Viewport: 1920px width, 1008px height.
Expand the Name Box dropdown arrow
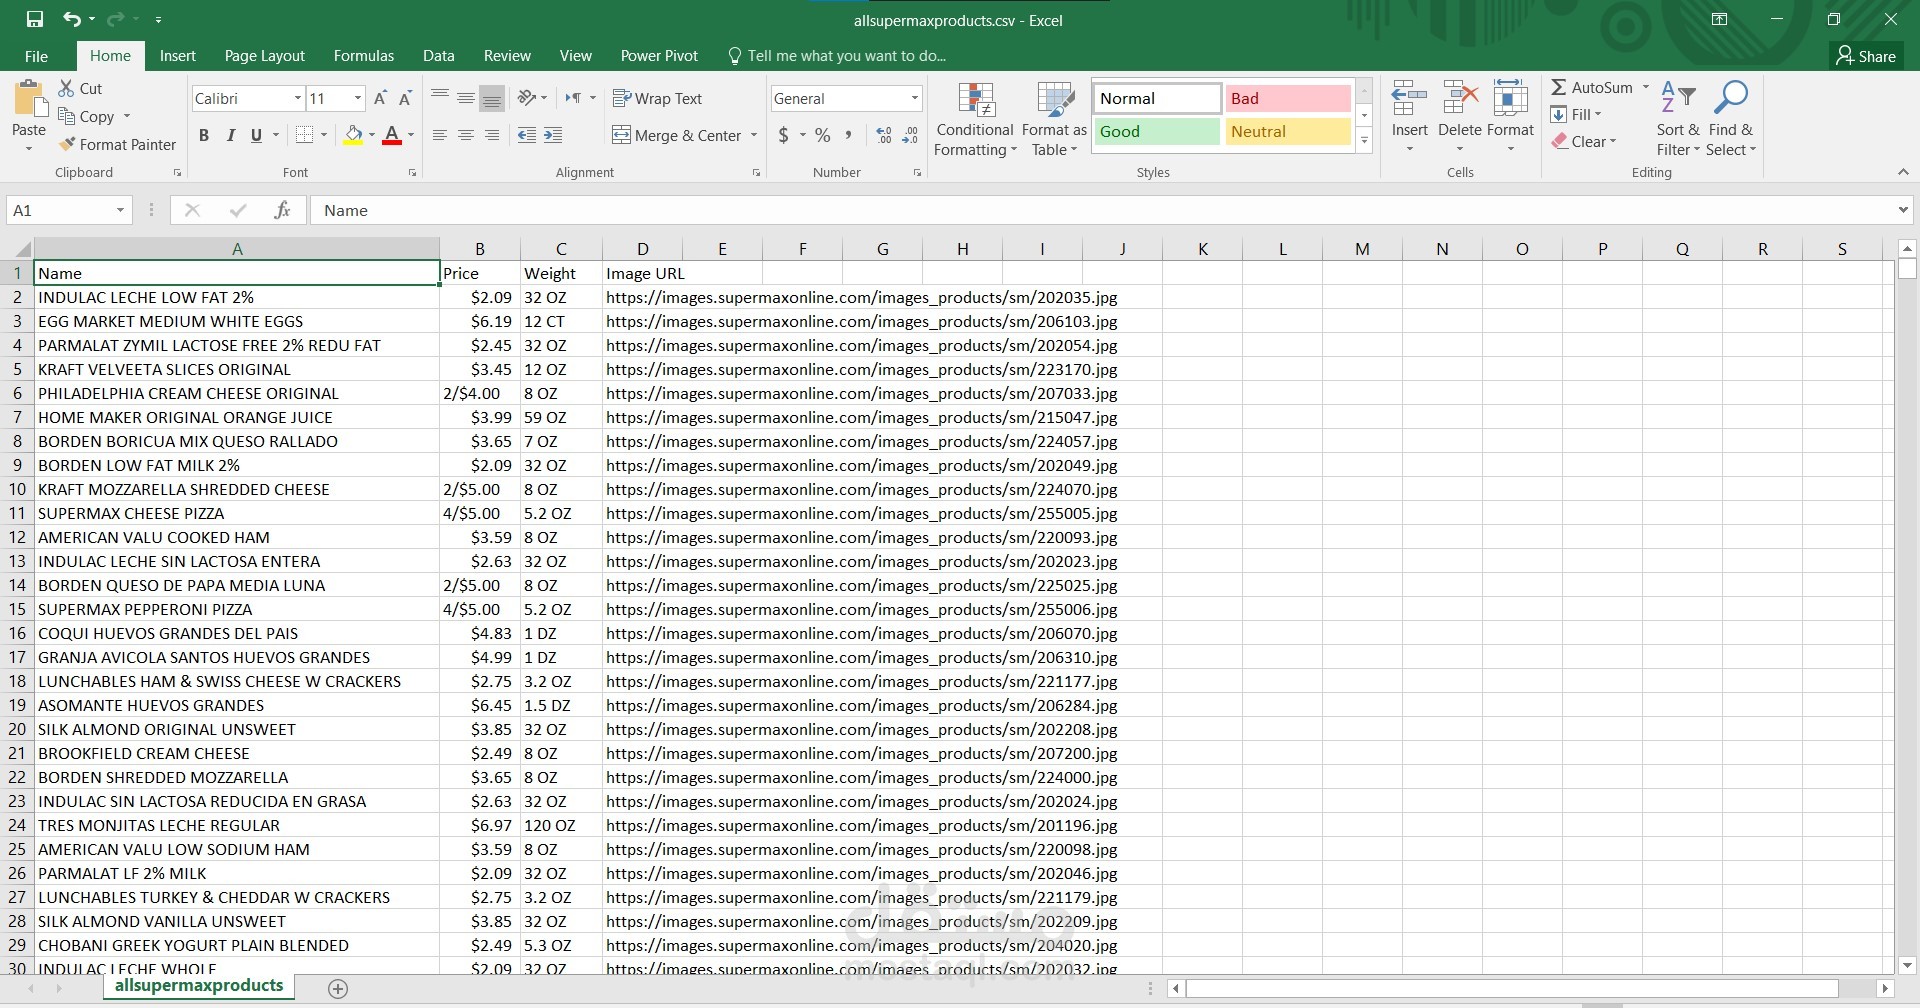pyautogui.click(x=120, y=210)
